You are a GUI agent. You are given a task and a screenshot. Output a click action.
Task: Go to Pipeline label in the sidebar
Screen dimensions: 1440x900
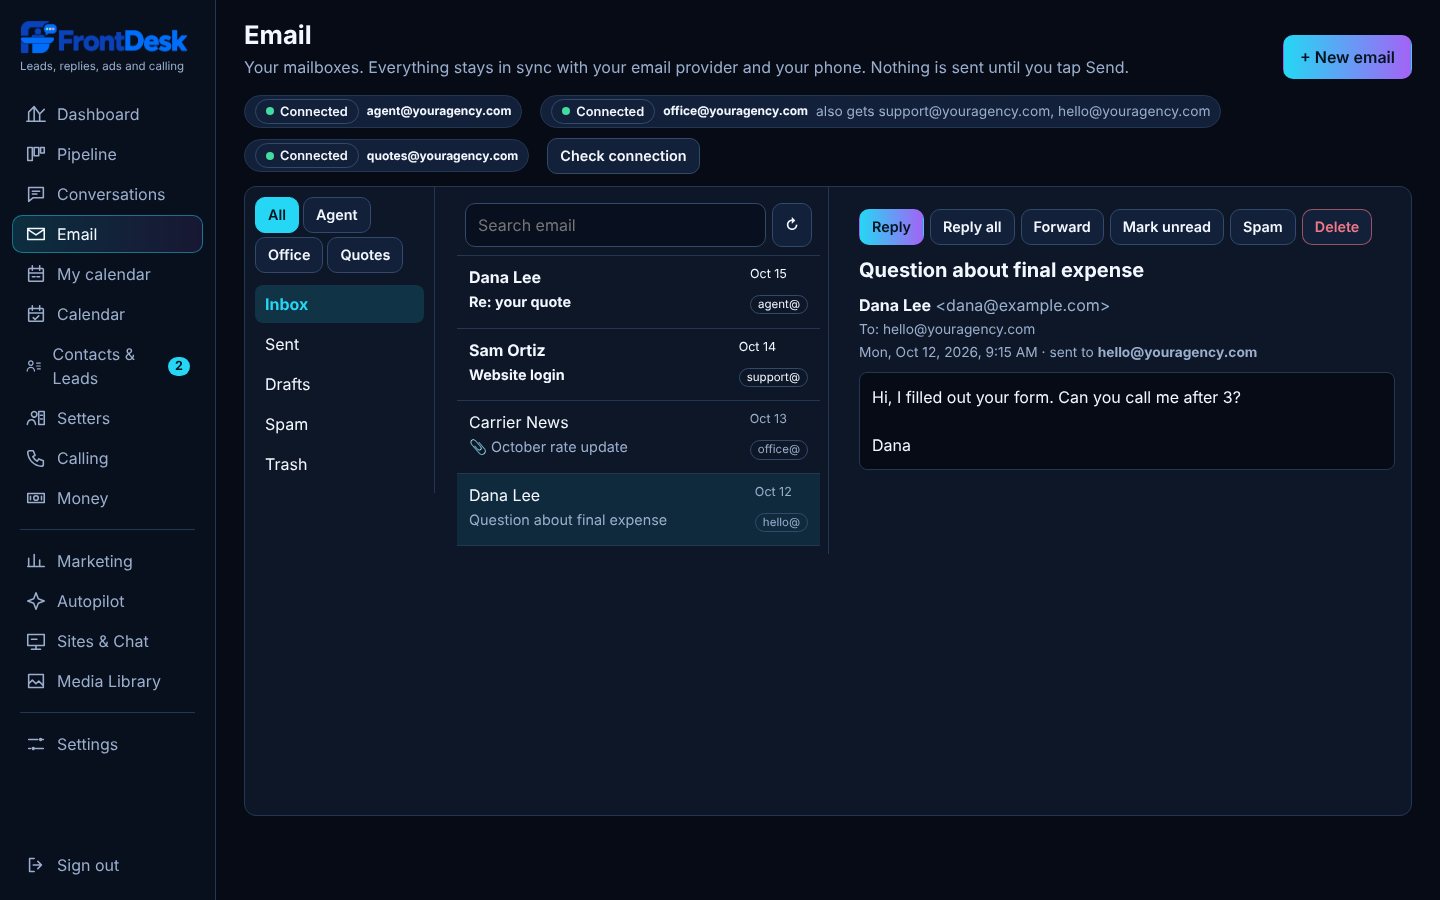[87, 154]
